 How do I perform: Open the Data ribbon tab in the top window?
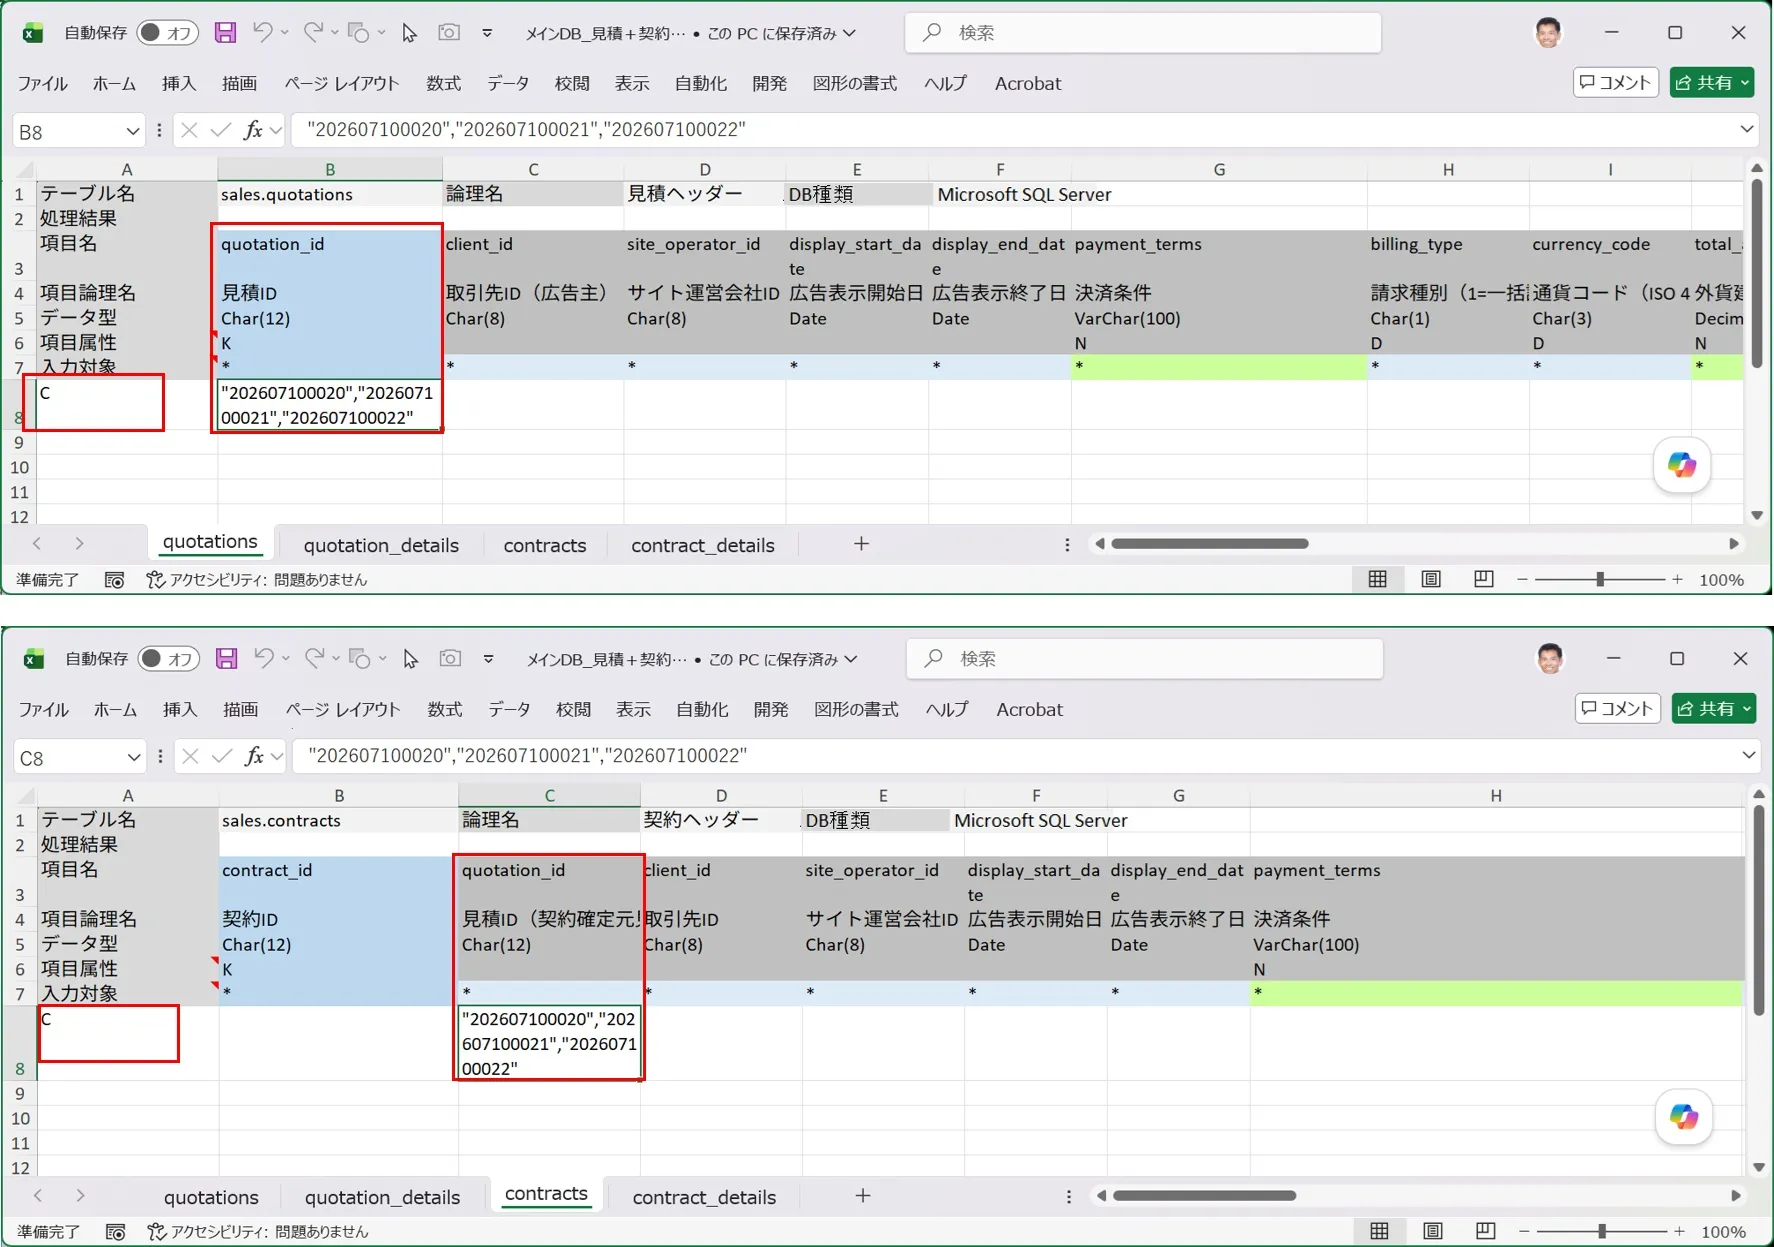click(x=508, y=83)
